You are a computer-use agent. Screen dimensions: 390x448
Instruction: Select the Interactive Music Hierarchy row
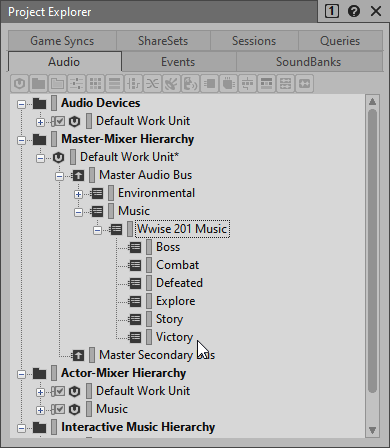click(138, 427)
